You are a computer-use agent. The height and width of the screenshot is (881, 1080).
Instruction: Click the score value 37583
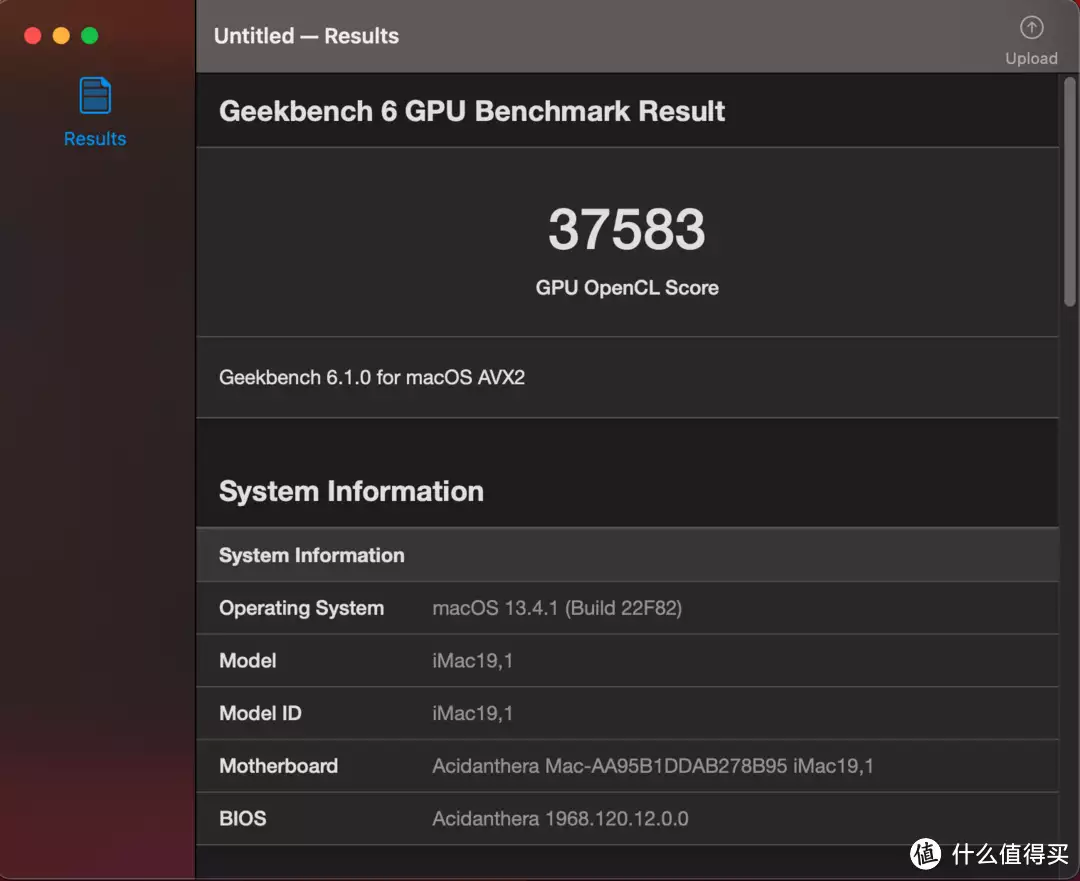(x=627, y=229)
